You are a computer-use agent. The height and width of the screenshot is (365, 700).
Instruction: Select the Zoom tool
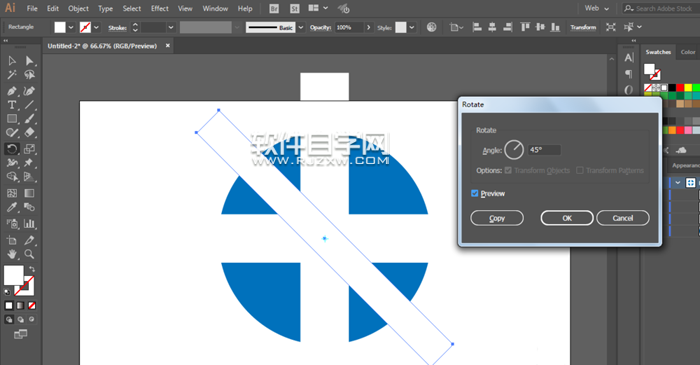[29, 254]
